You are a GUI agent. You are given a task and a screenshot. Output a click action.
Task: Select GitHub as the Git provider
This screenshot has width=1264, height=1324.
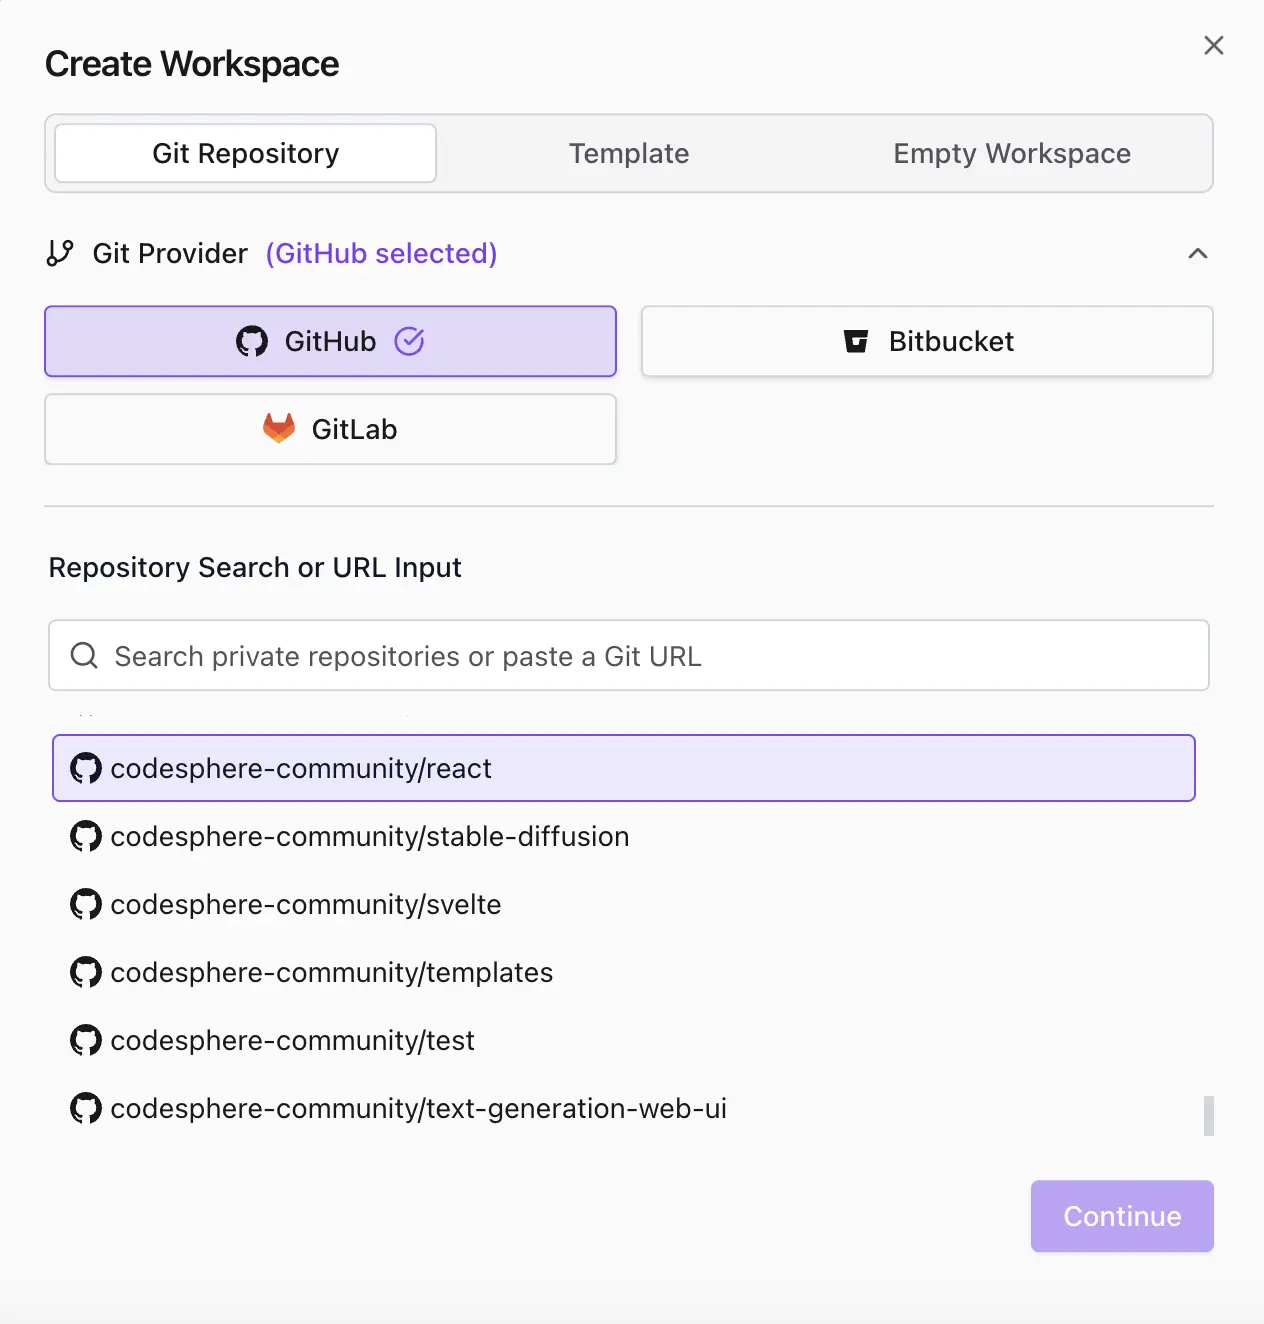pyautogui.click(x=330, y=341)
